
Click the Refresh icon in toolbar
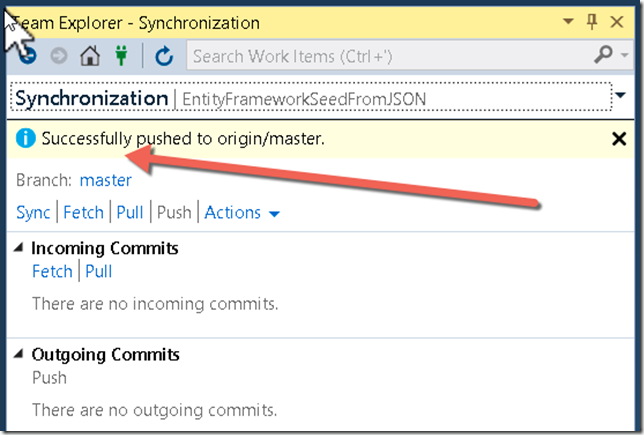tap(164, 56)
